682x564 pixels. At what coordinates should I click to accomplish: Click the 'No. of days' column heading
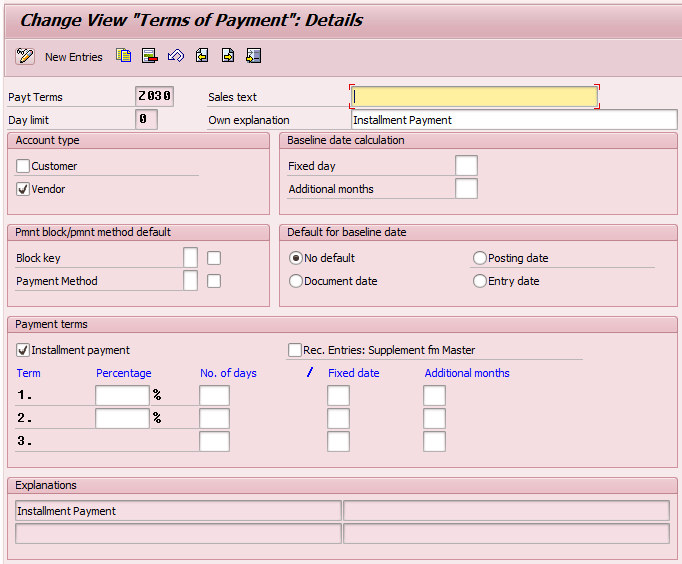pyautogui.click(x=228, y=373)
